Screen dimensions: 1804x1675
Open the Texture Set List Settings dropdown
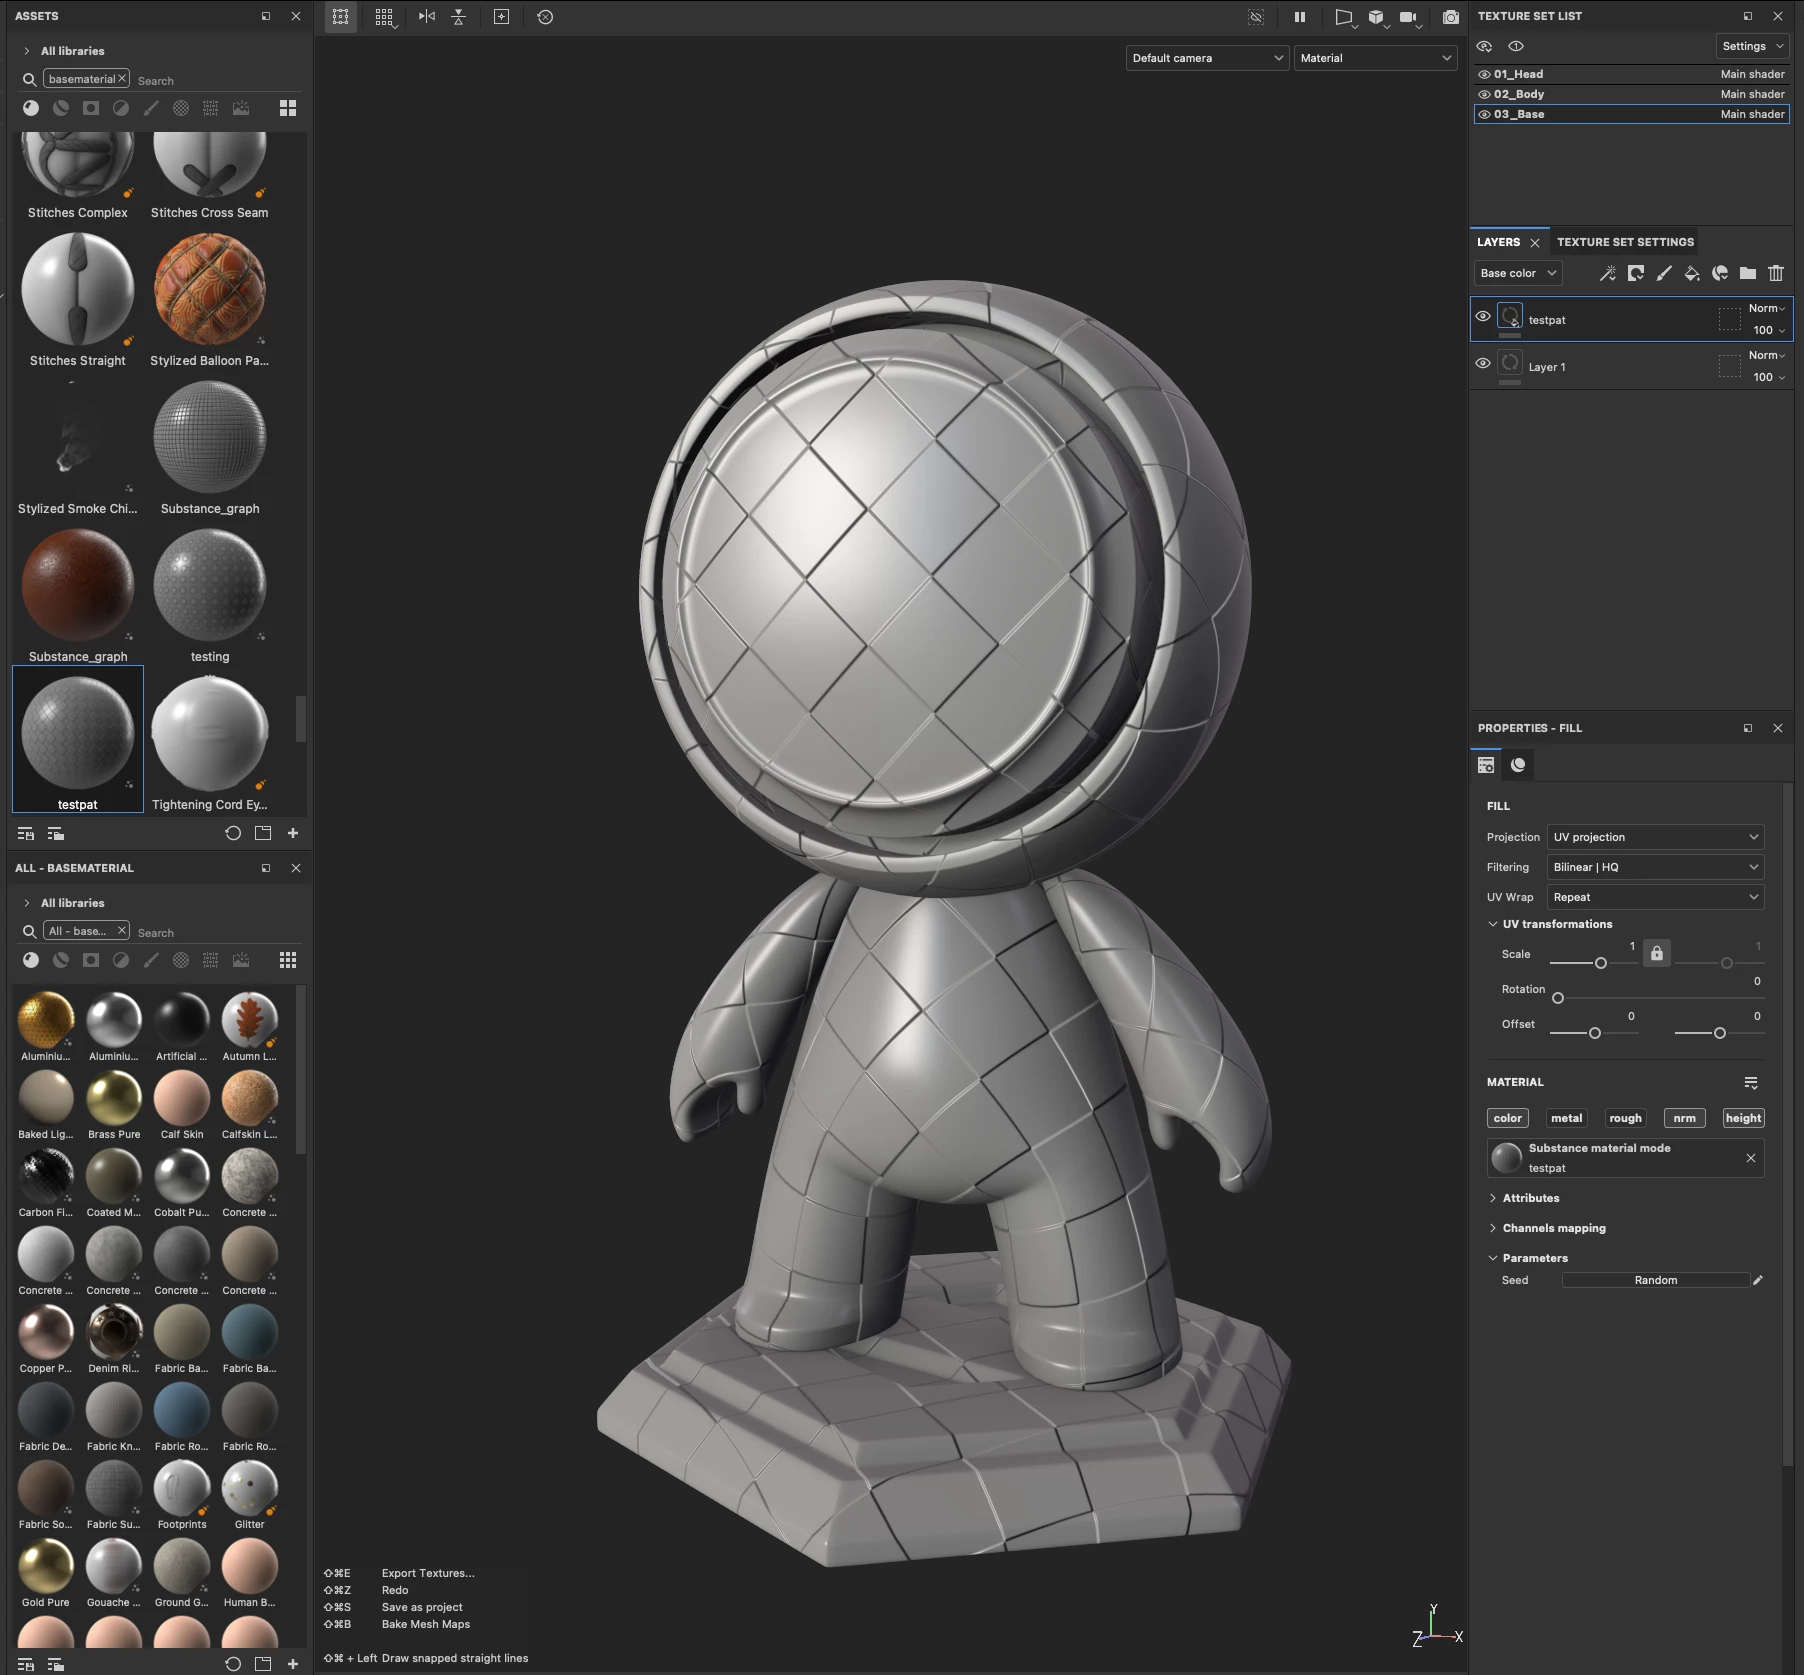coord(1753,46)
